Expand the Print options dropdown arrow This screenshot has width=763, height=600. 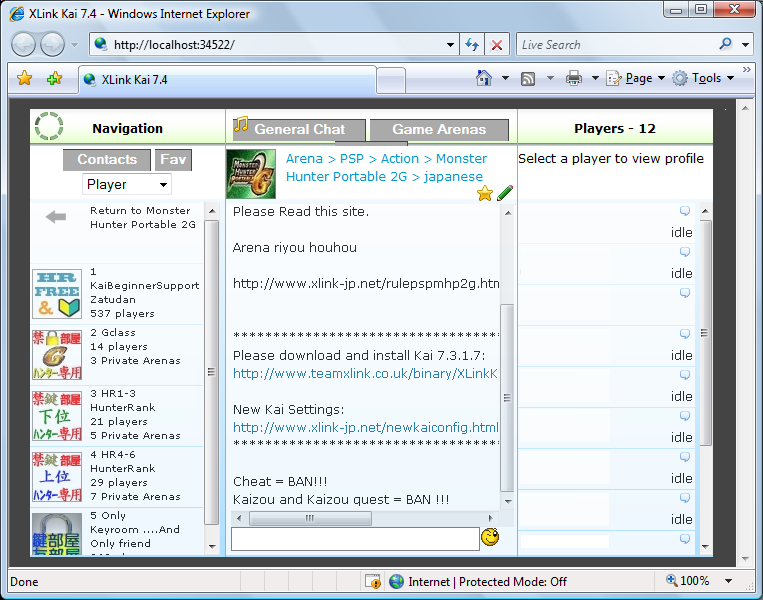[595, 78]
